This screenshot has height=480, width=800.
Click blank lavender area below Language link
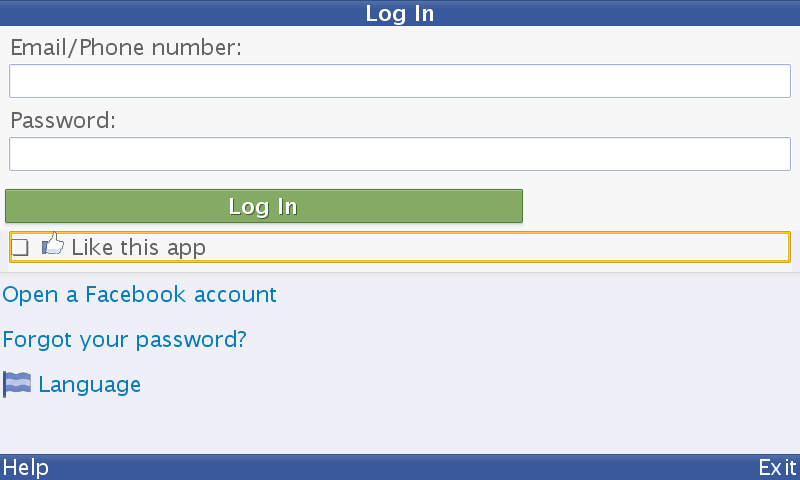point(400,426)
